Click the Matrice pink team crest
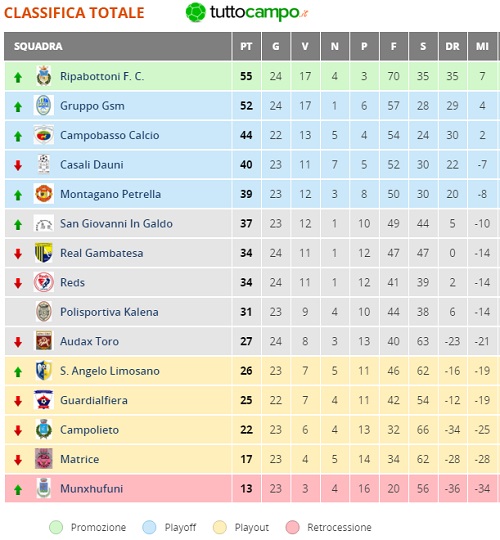The image size is (500, 540). (44, 459)
